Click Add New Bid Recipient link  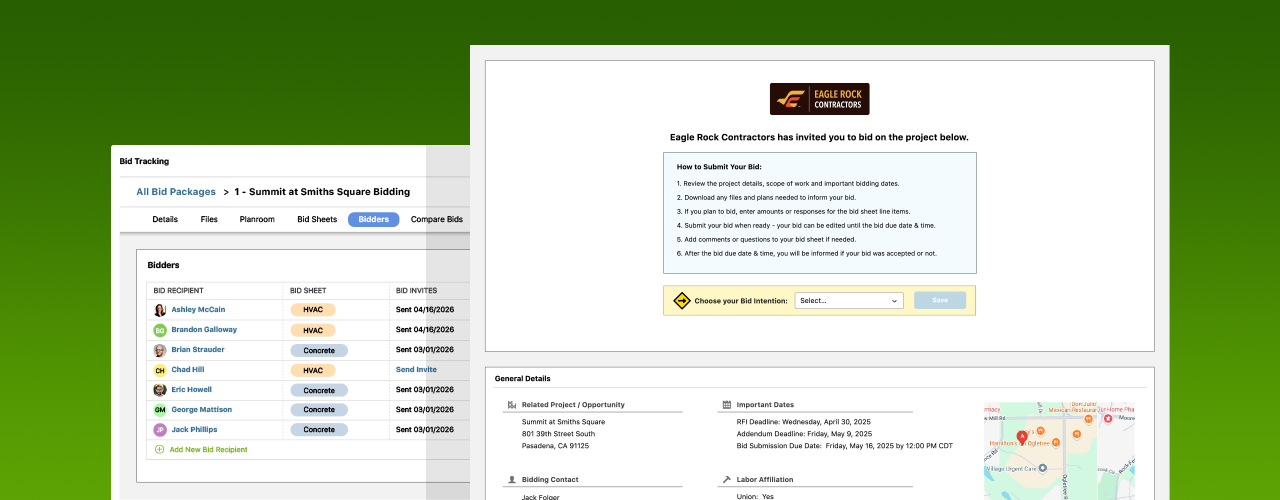coord(208,450)
